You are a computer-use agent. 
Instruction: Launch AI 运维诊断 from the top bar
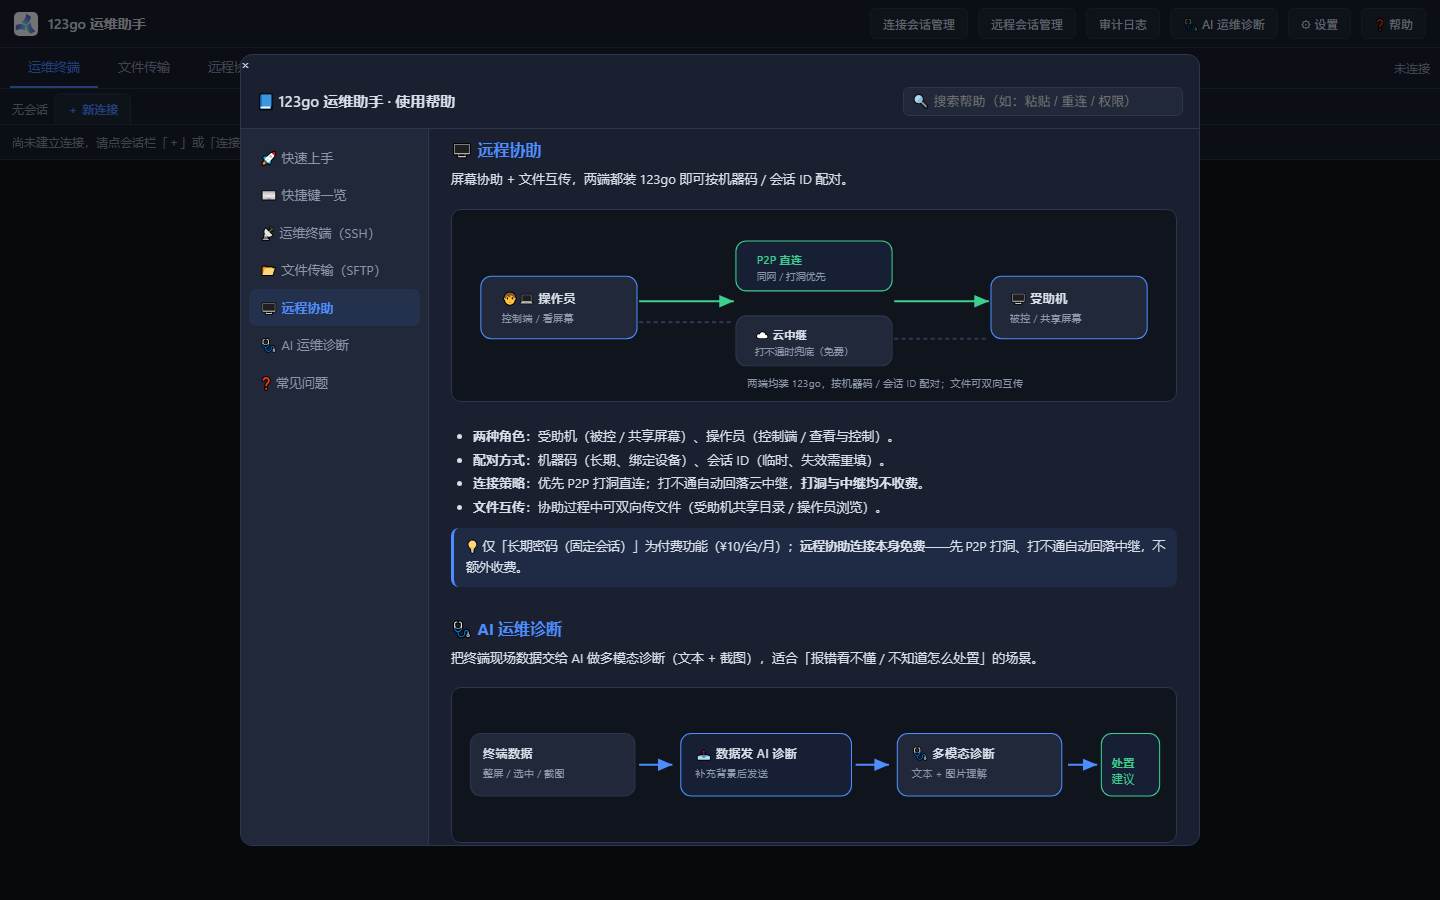coord(1224,24)
